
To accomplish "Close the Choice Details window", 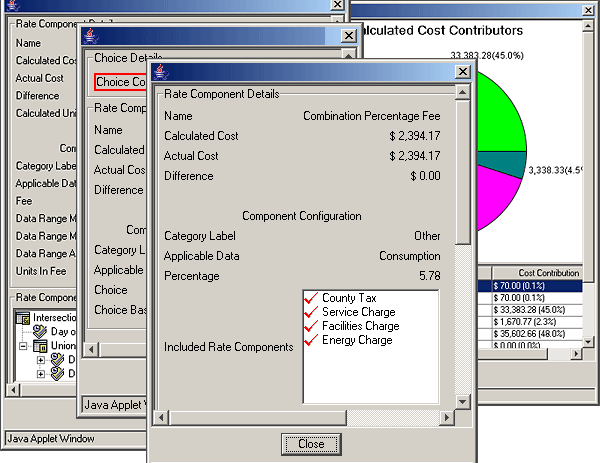I will [348, 35].
